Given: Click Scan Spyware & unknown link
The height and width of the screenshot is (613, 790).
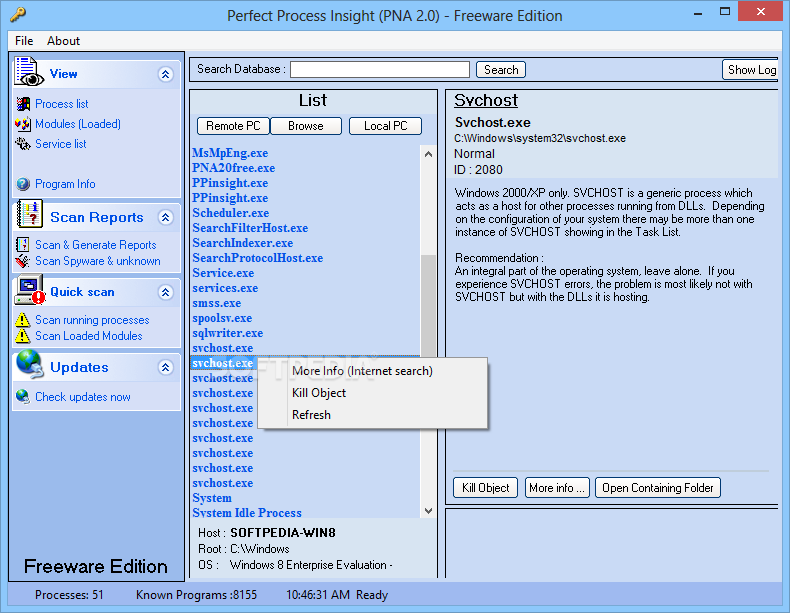Looking at the screenshot, I should (x=98, y=261).
